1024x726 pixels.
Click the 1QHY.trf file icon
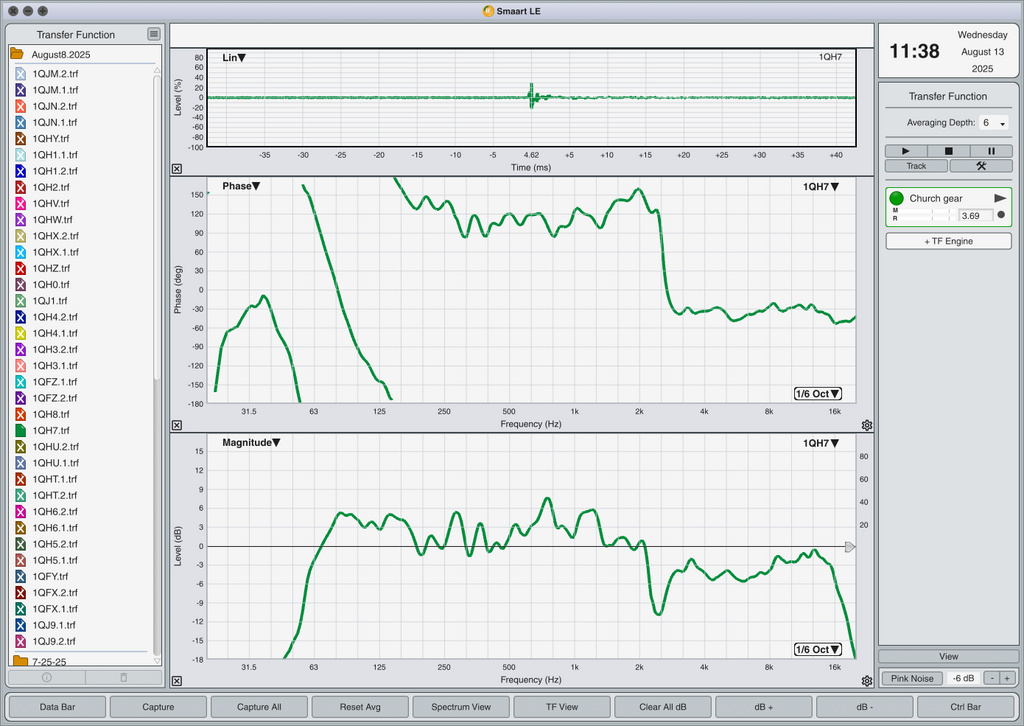[20, 138]
